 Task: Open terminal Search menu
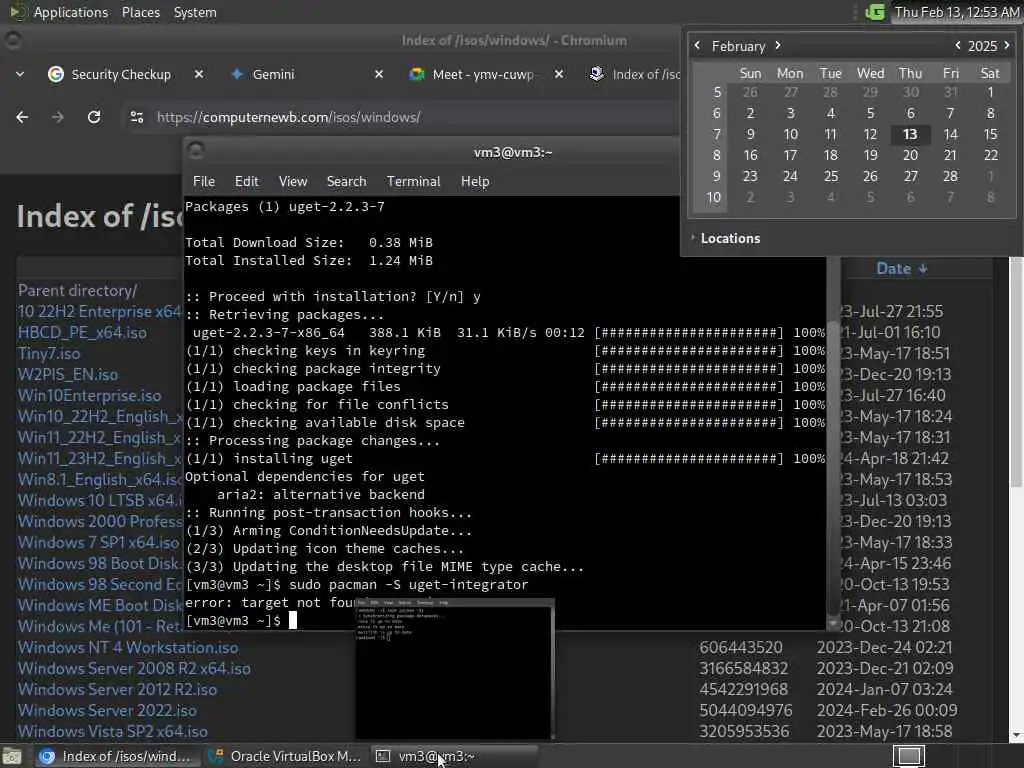pyautogui.click(x=346, y=182)
